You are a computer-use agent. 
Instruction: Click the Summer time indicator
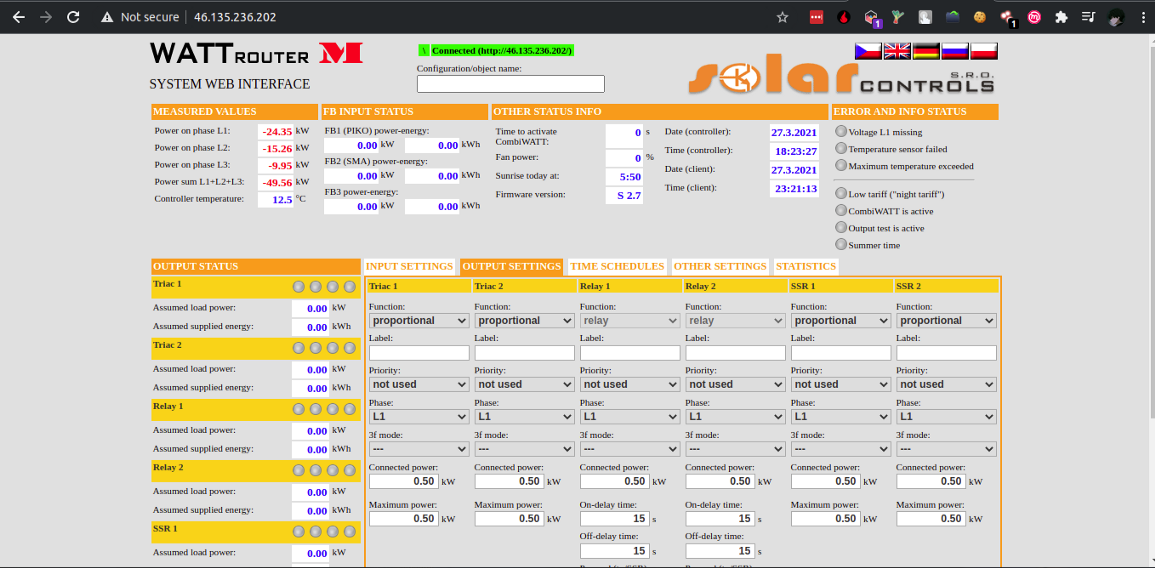(x=841, y=245)
